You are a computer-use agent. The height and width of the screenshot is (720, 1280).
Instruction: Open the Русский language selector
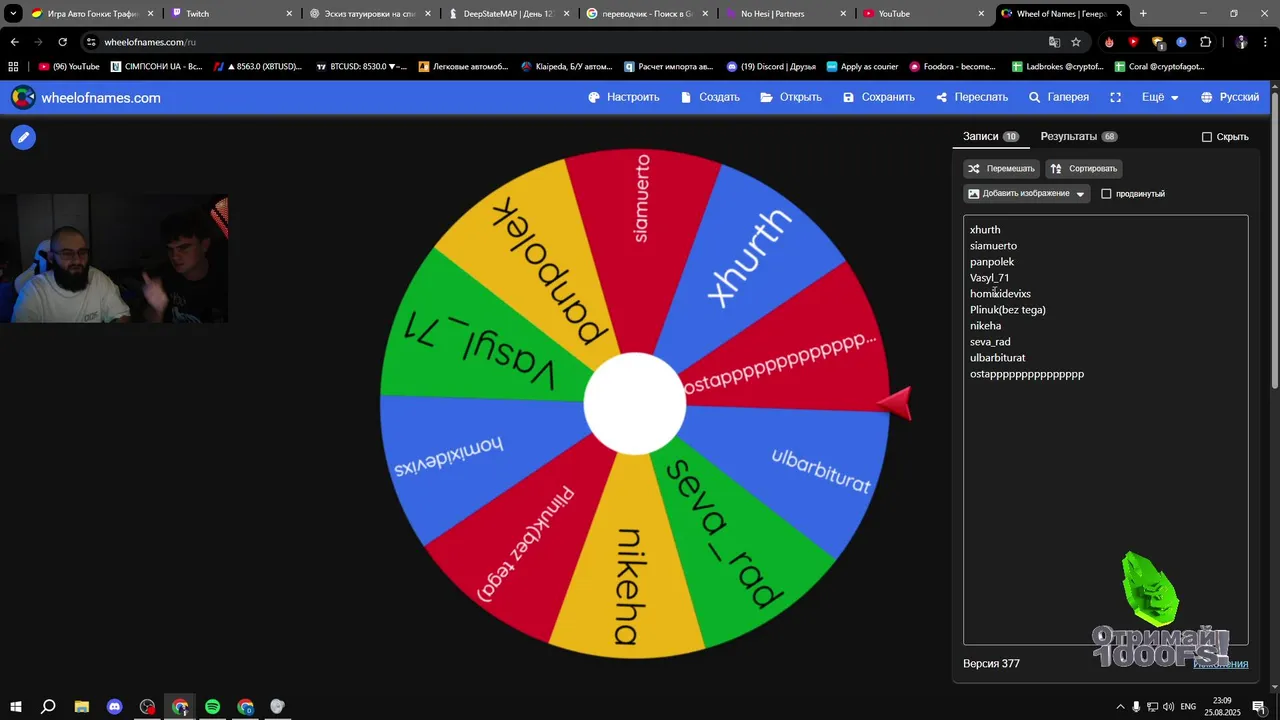(x=1230, y=97)
